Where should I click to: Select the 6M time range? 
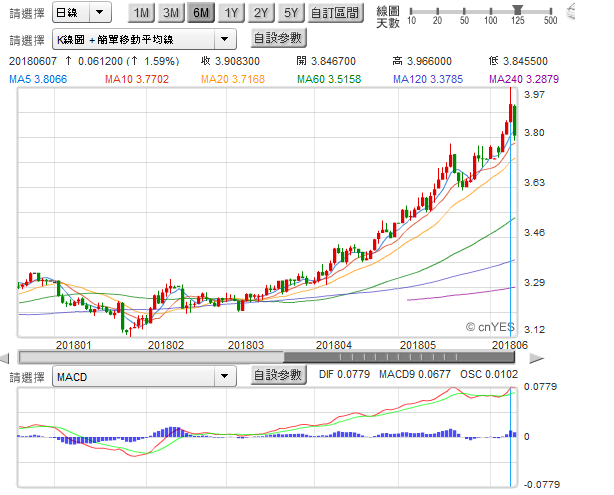201,13
